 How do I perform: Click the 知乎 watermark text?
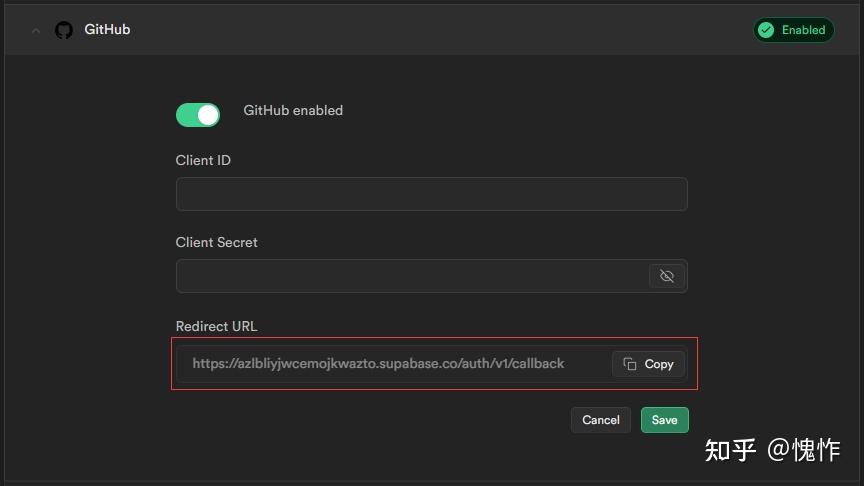pos(730,450)
